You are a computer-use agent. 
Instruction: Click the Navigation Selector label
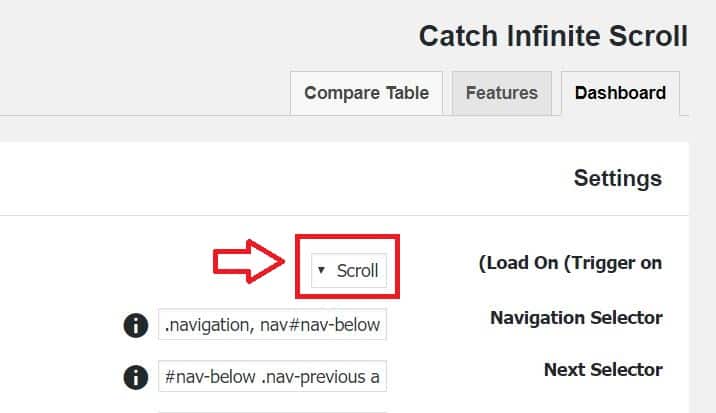coord(576,318)
